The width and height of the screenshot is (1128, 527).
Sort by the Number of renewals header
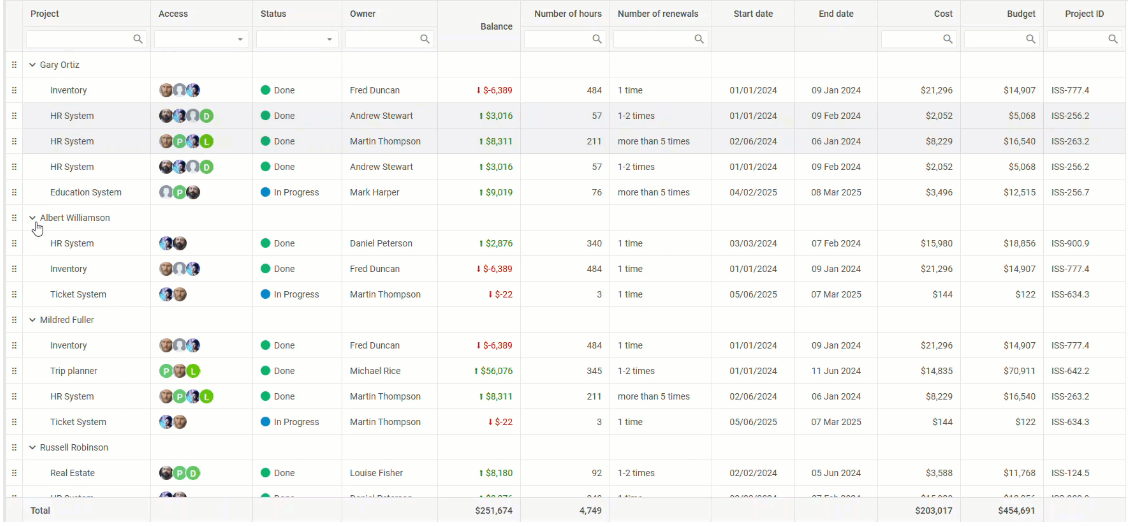coord(658,14)
